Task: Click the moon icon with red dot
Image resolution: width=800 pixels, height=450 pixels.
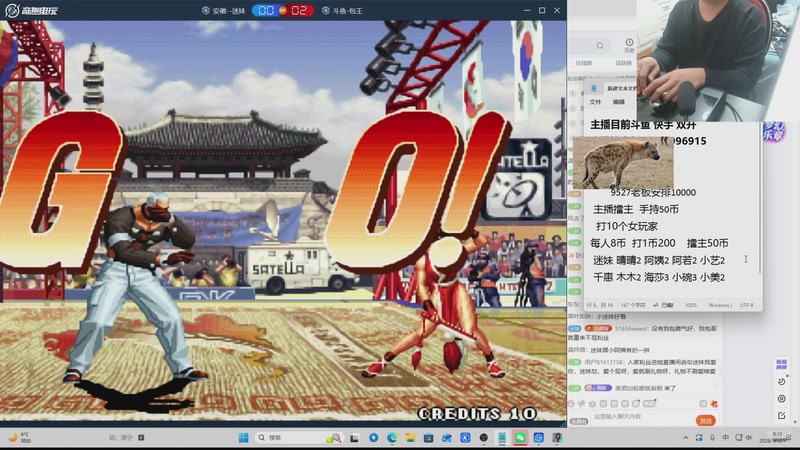Action: coord(782,381)
